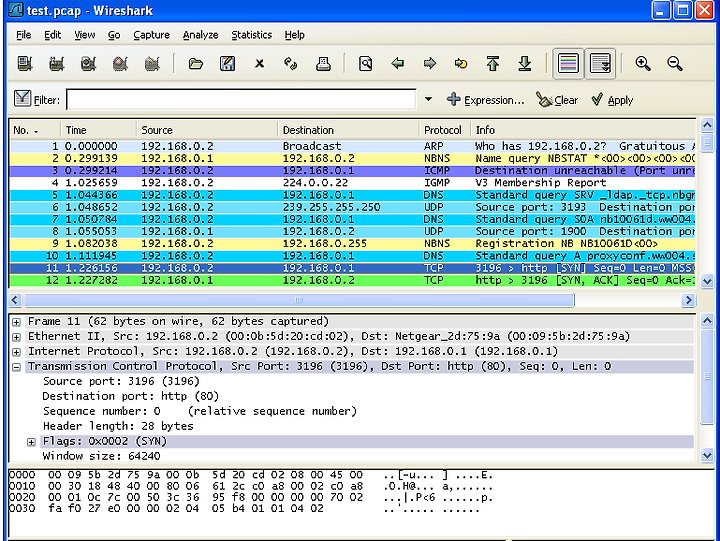This screenshot has width=720, height=541.
Task: Sort by the No. column header
Action: (x=34, y=130)
